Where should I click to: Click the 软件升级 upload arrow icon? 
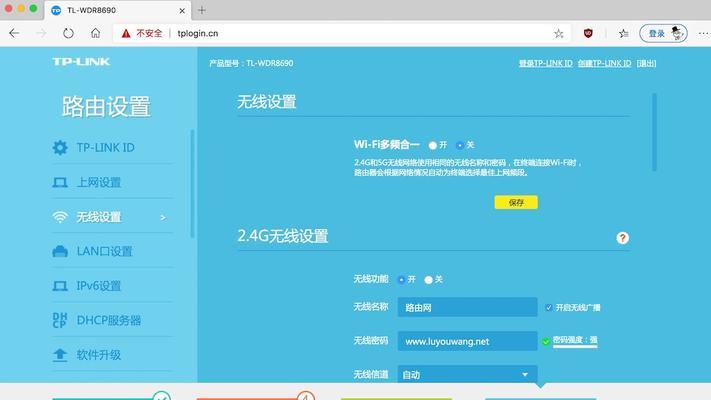coord(60,355)
